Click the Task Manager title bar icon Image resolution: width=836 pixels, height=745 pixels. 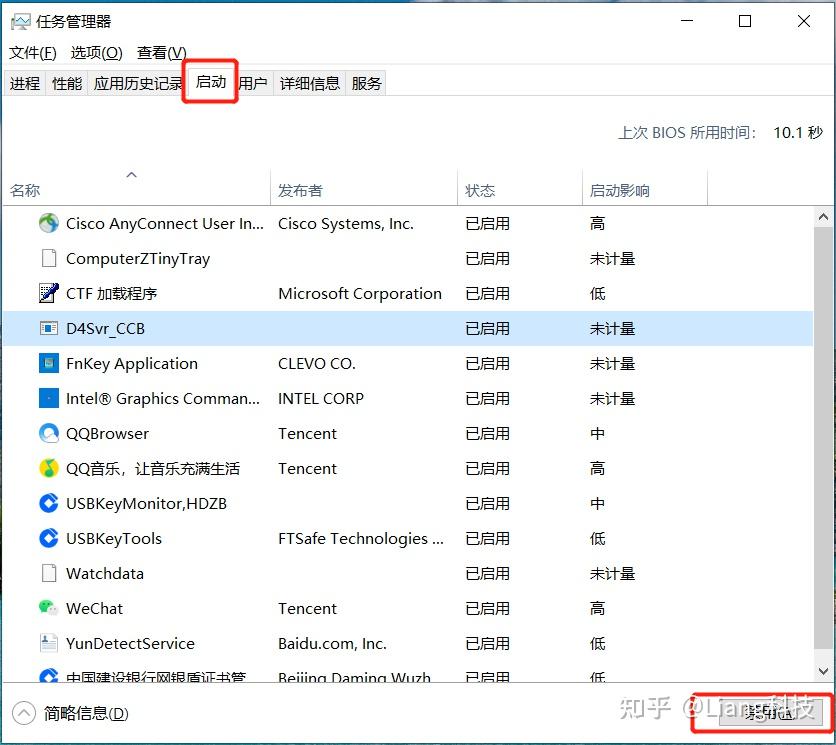point(20,21)
